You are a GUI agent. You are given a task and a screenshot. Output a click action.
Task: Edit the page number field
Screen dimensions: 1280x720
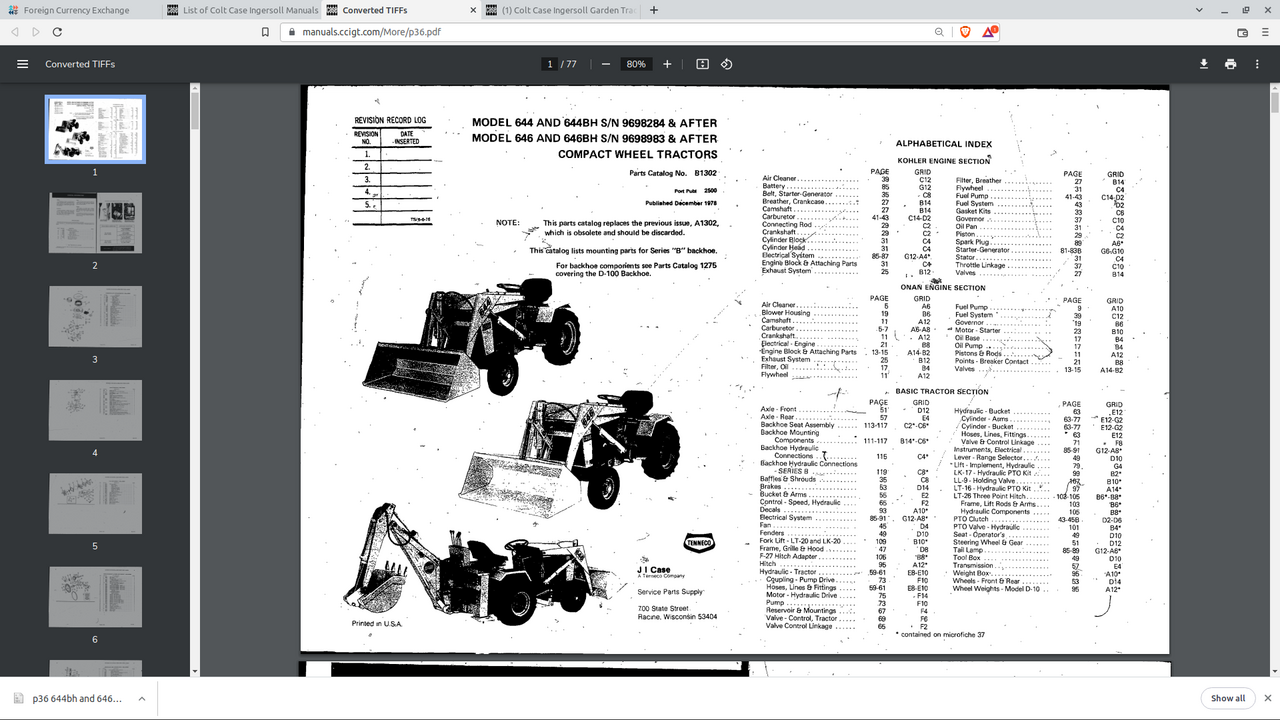(x=549, y=64)
